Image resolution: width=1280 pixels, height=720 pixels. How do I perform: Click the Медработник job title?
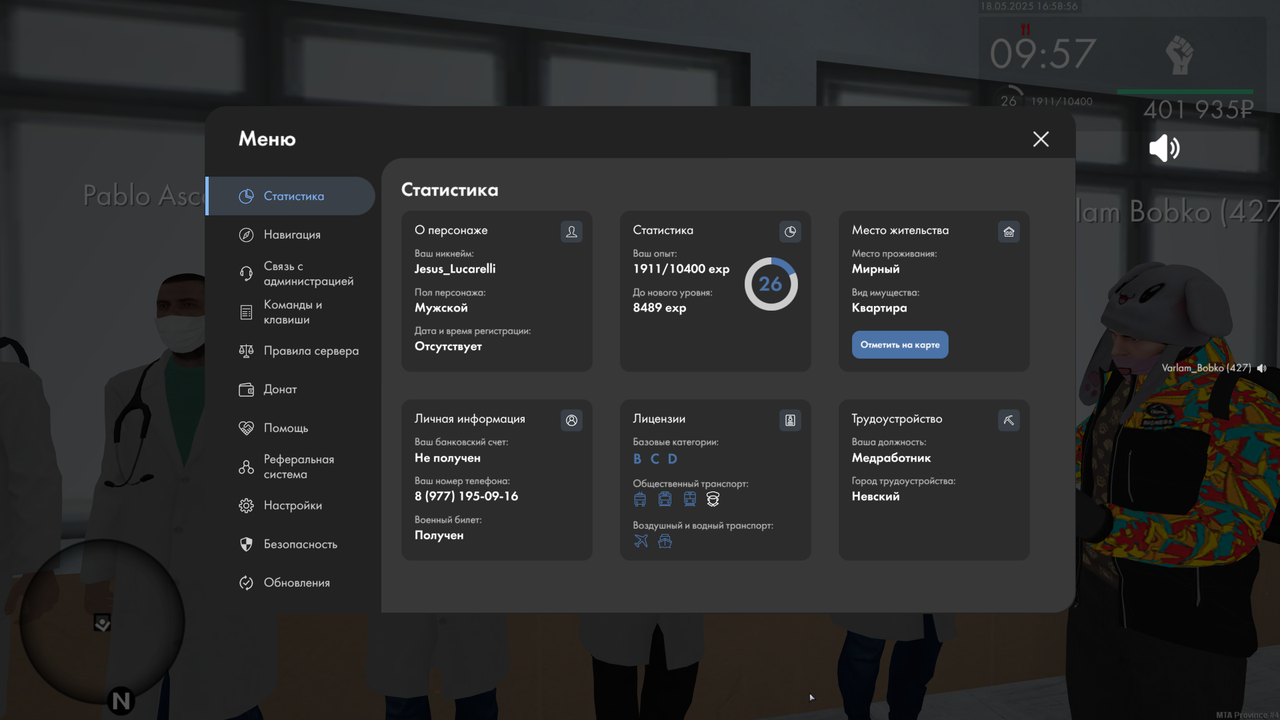pos(891,458)
